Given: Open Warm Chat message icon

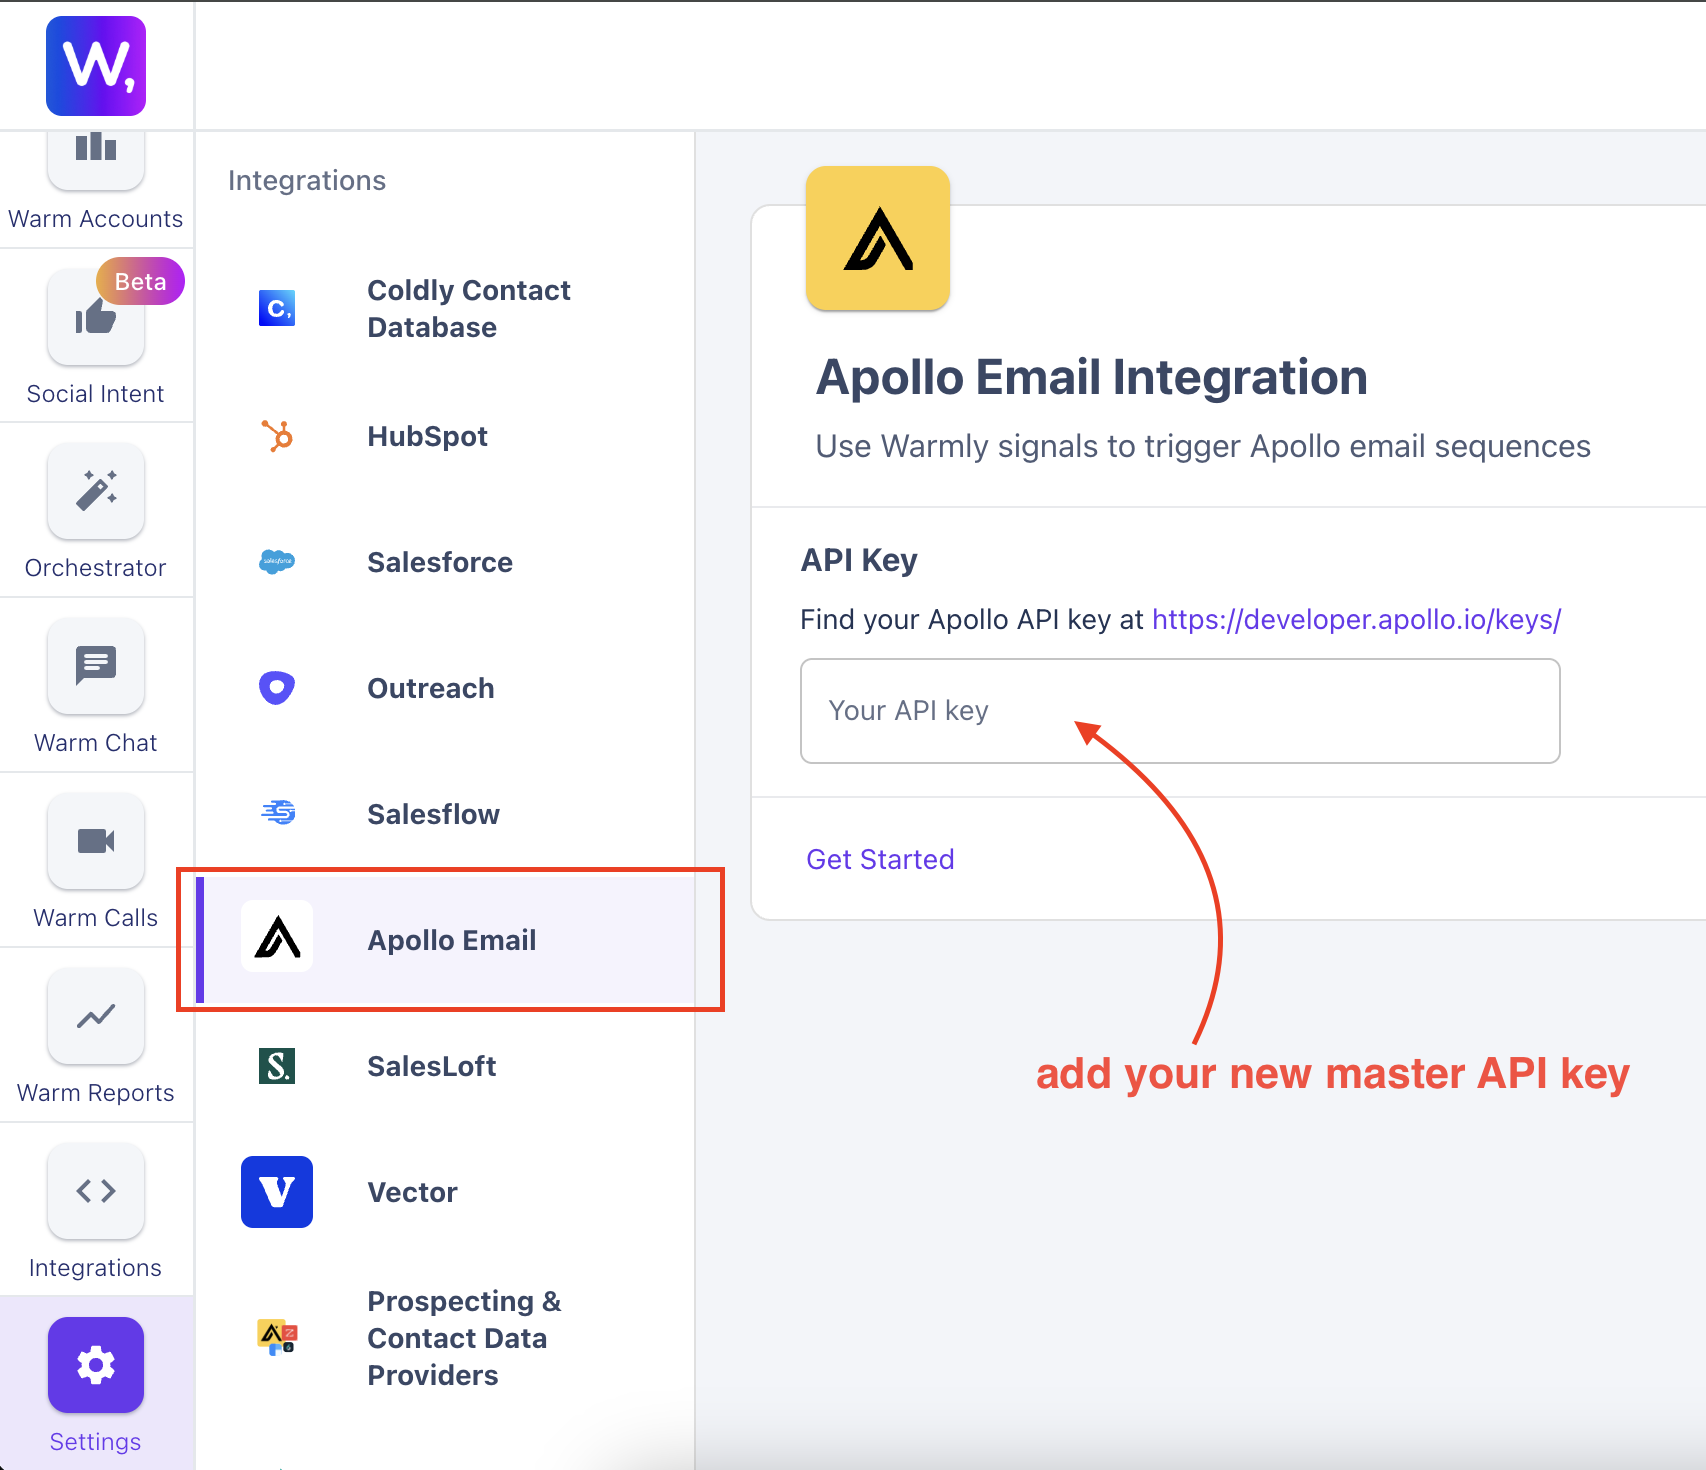Looking at the screenshot, I should [x=96, y=666].
